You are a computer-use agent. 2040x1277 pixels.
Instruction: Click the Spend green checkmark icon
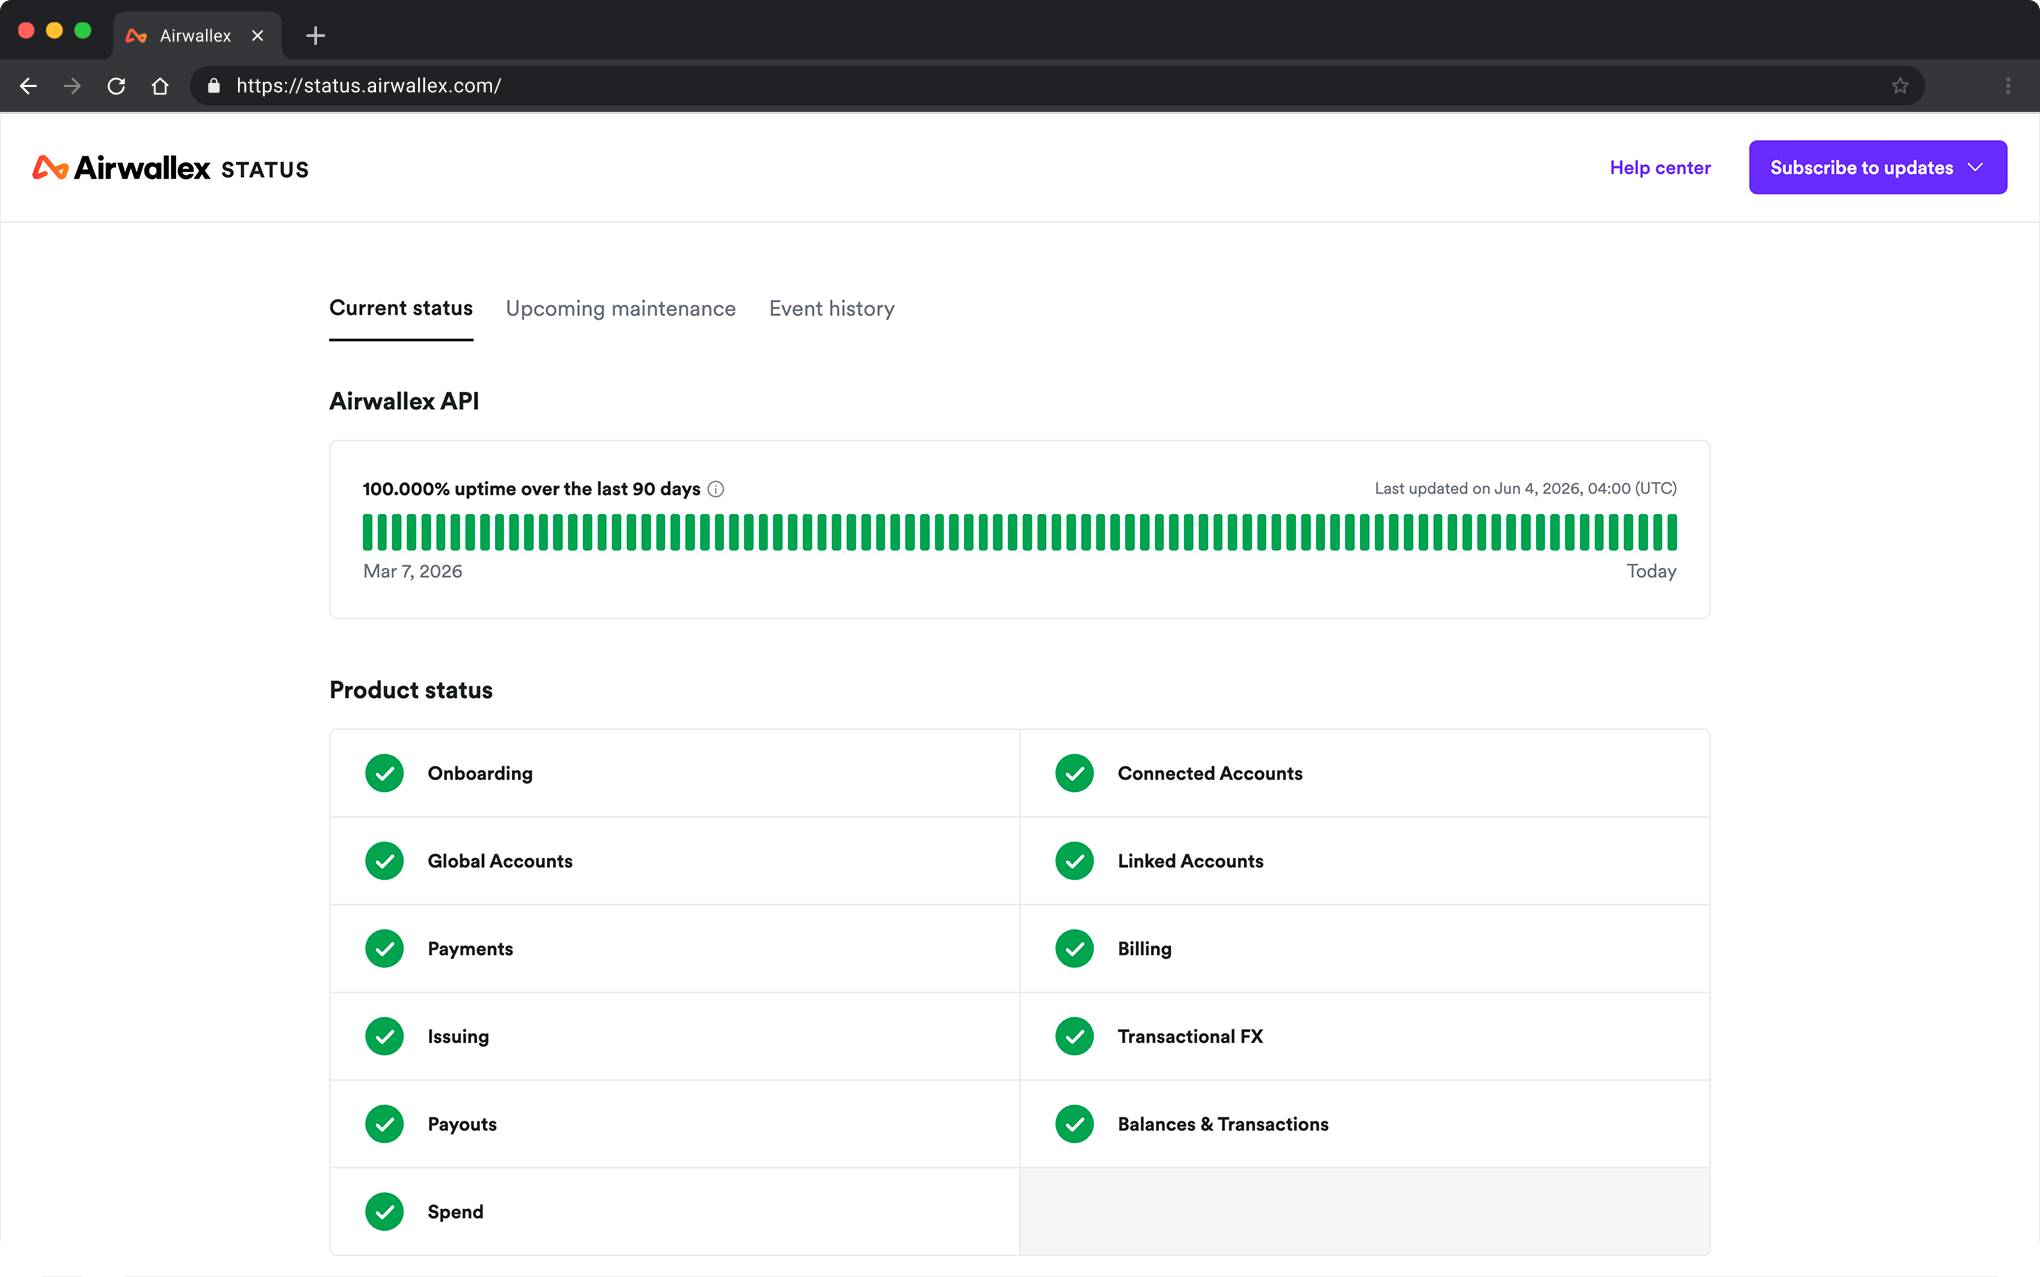coord(384,1212)
